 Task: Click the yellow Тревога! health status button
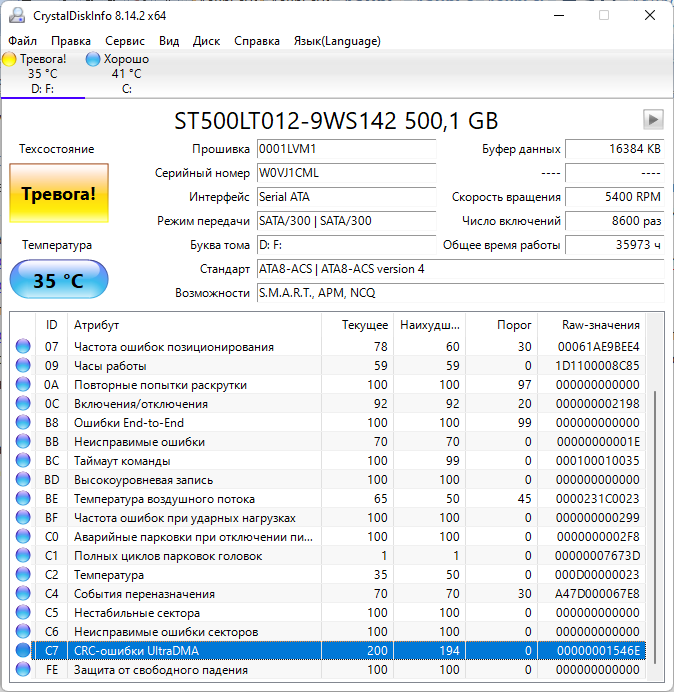coord(59,193)
